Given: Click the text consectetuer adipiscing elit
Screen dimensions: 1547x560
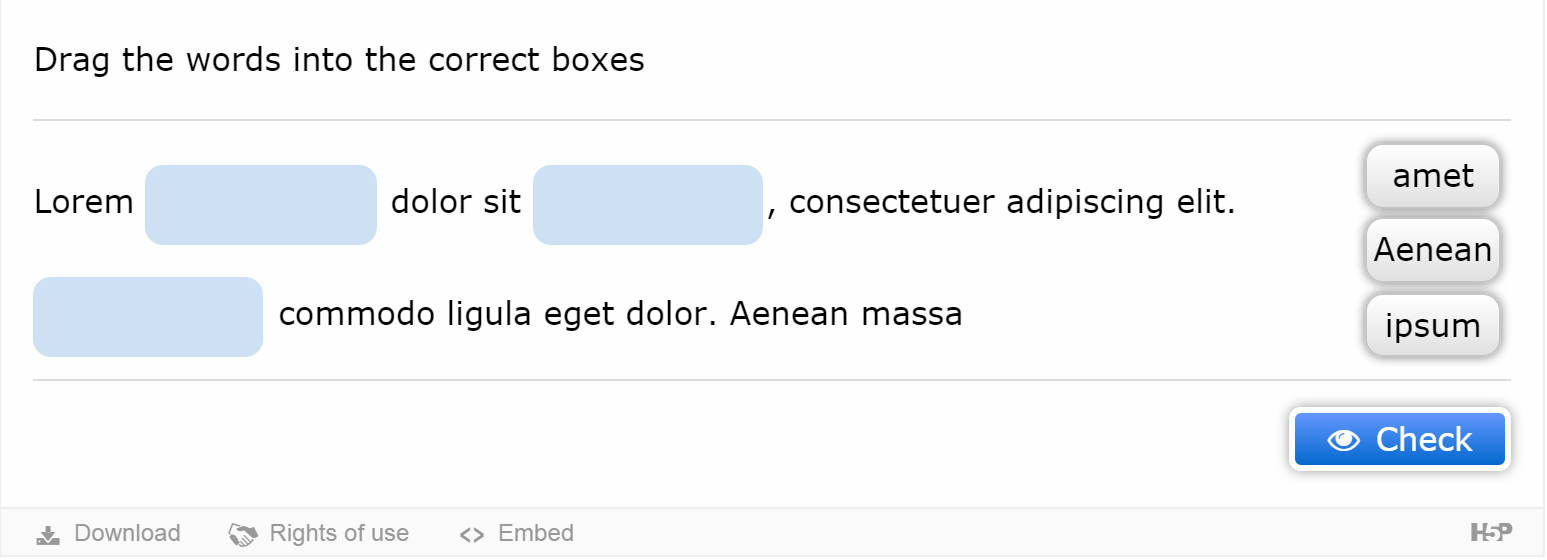Looking at the screenshot, I should point(1013,203).
